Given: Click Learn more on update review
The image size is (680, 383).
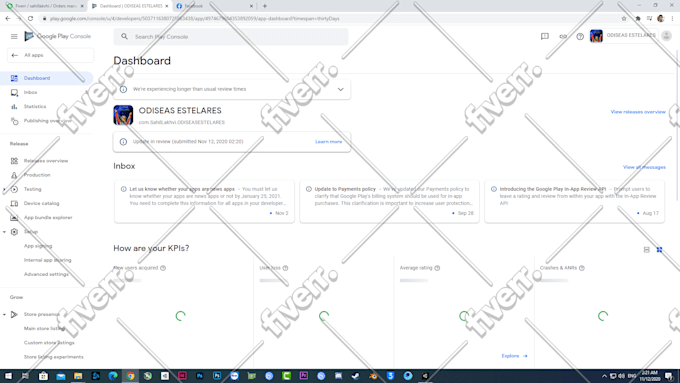Looking at the screenshot, I should [328, 142].
